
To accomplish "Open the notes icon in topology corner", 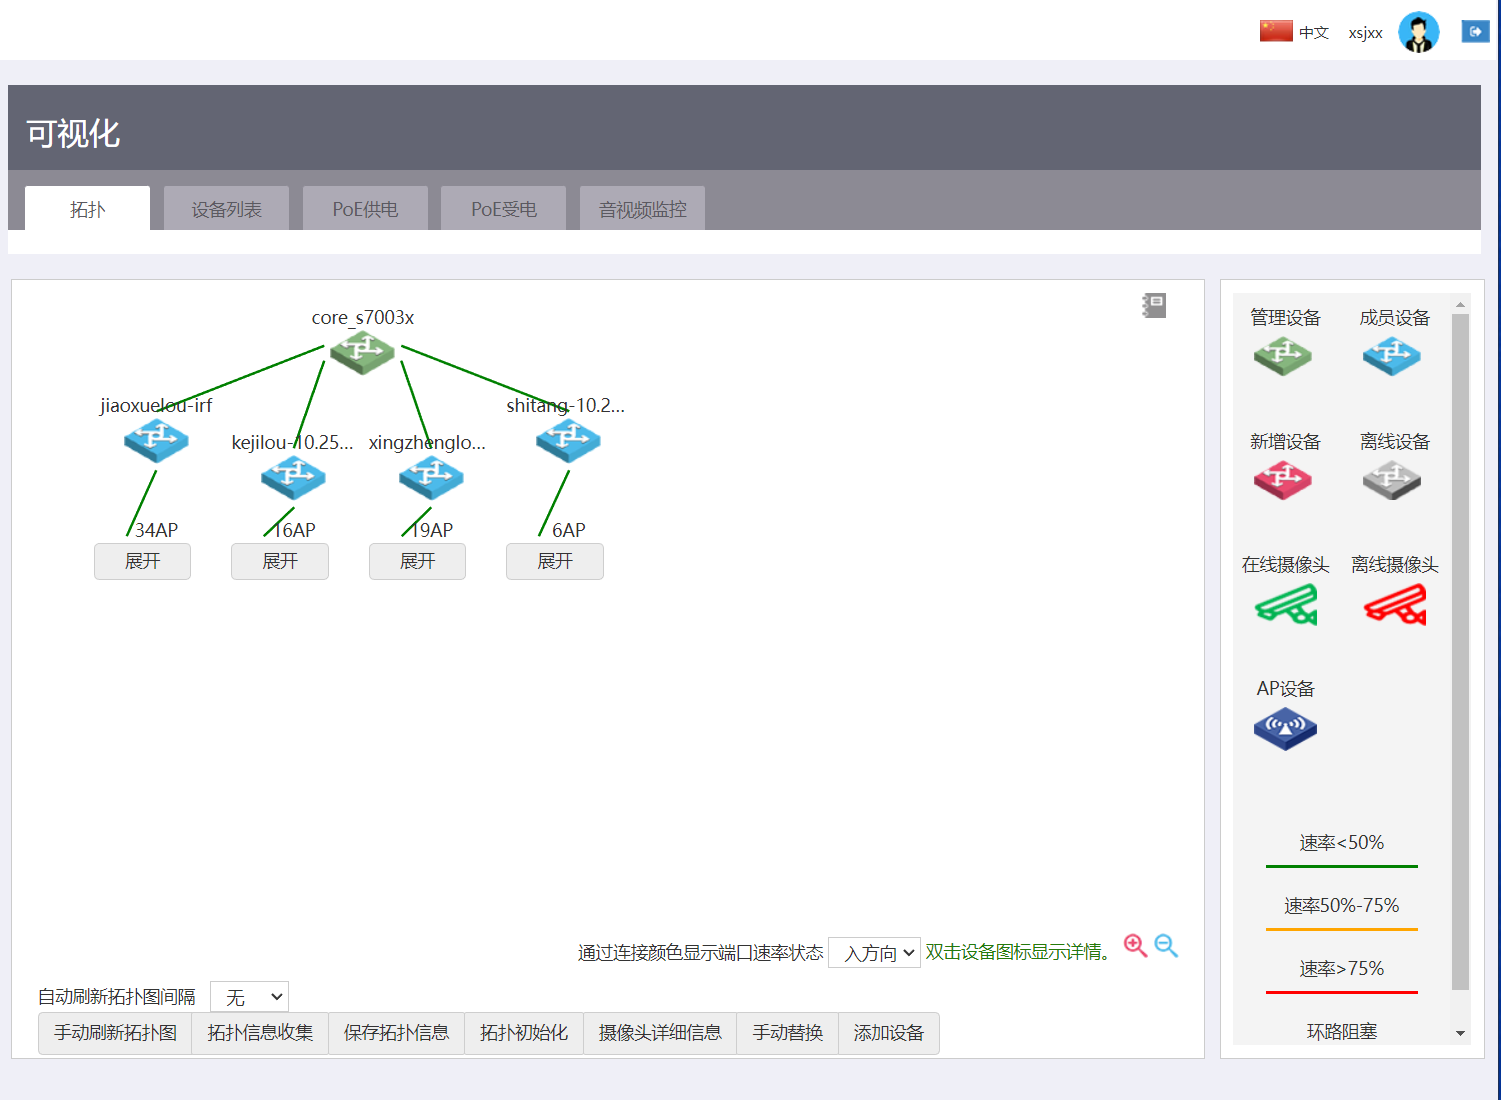I will [1154, 305].
